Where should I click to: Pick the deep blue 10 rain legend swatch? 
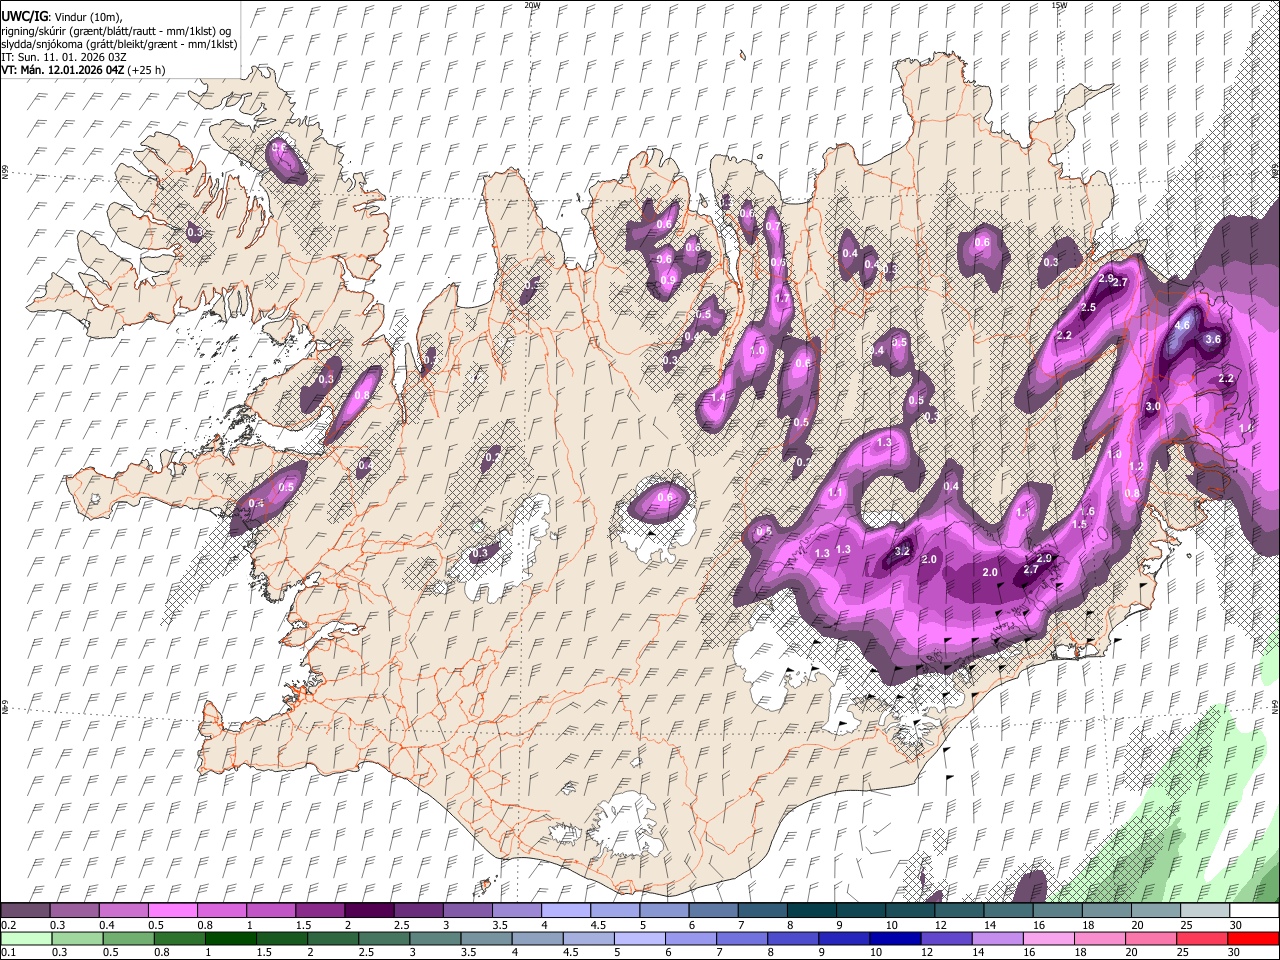(x=895, y=938)
